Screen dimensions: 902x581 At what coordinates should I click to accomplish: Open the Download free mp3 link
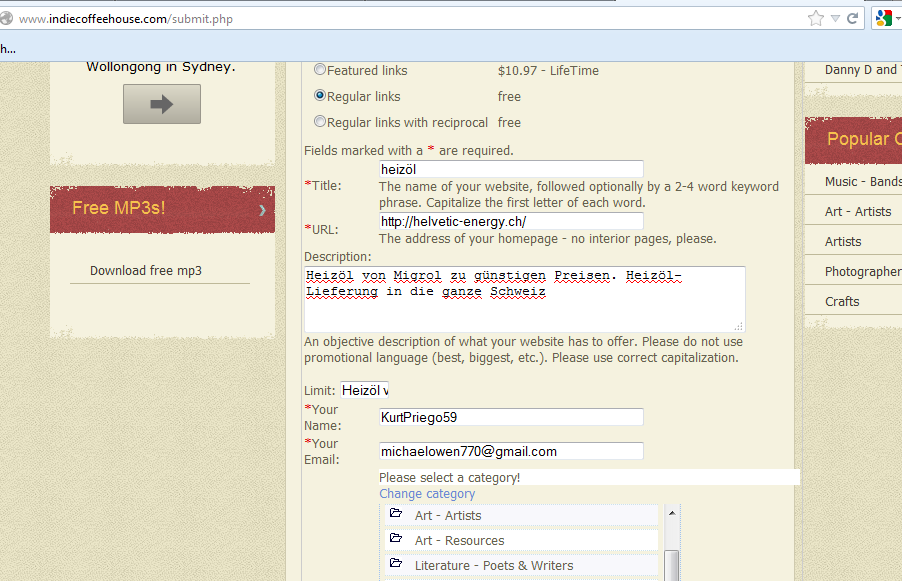click(x=146, y=270)
